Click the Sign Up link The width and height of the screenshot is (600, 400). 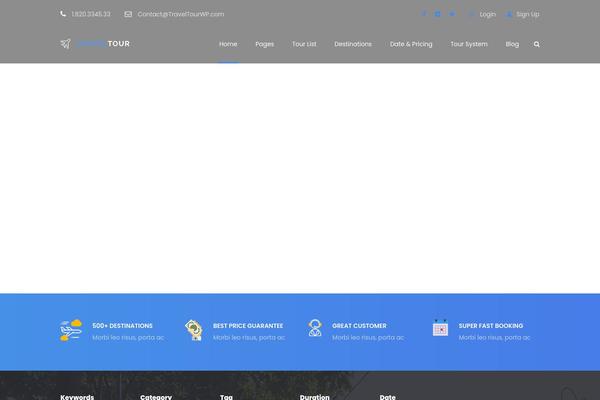527,14
